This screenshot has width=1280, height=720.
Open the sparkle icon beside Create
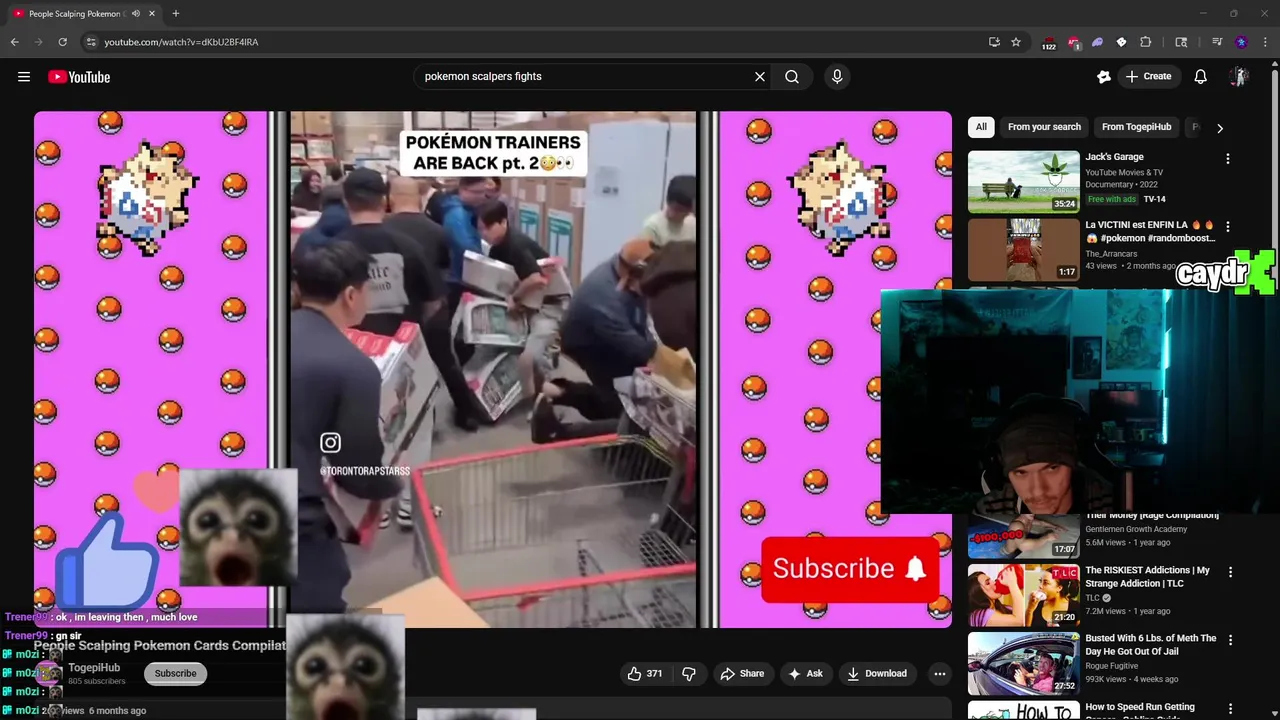tap(1103, 76)
